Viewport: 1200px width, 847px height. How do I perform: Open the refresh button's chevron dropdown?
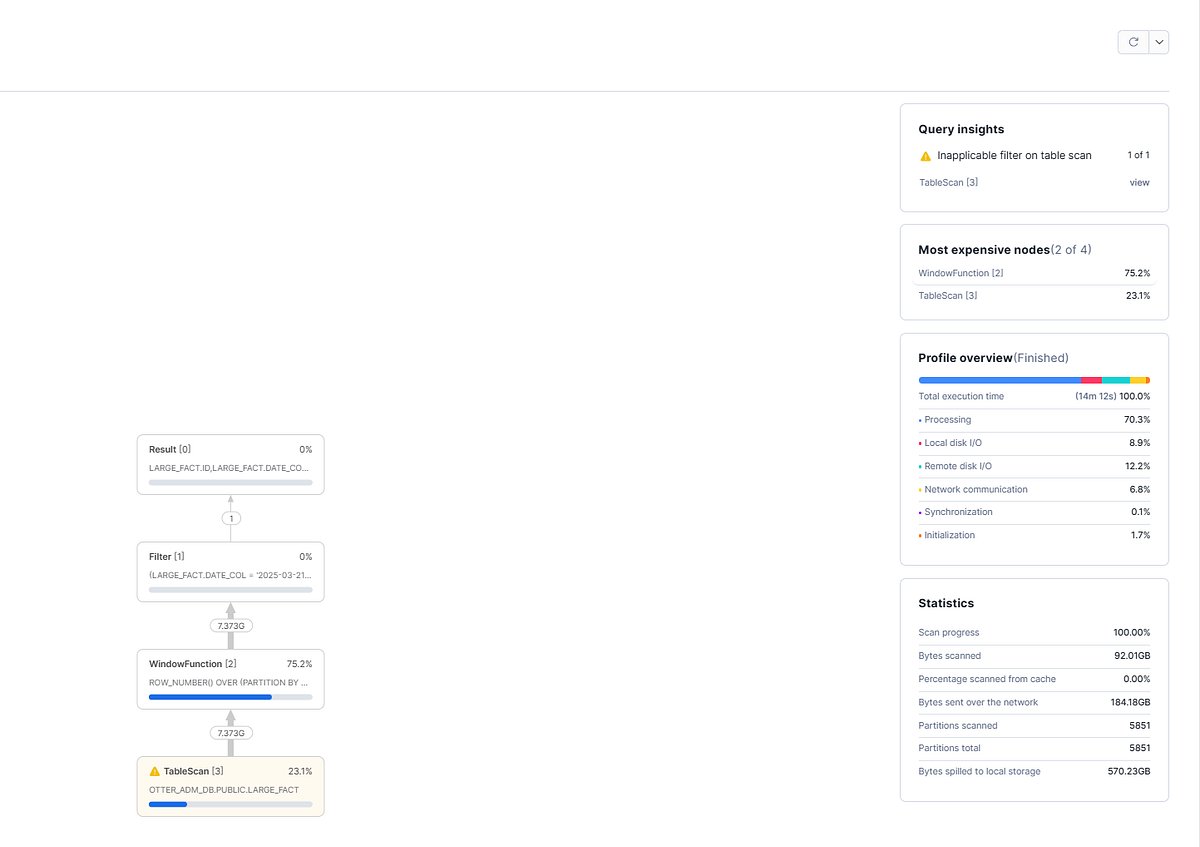[x=1157, y=41]
